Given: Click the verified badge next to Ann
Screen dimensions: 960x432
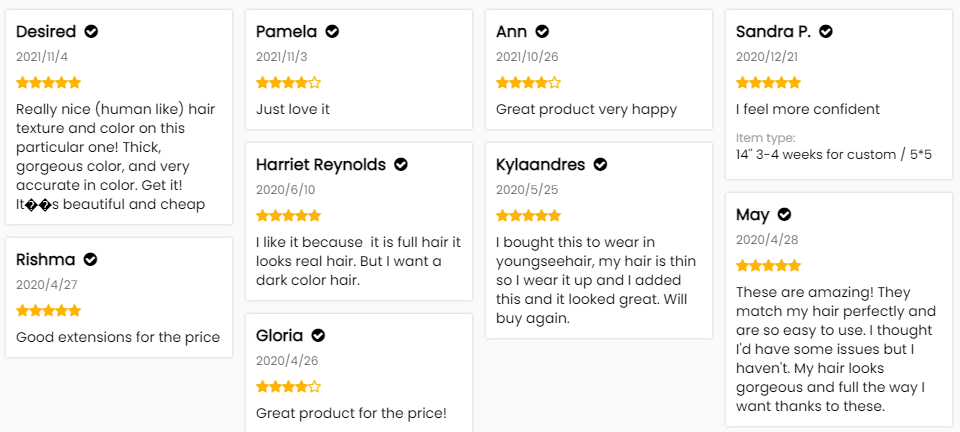Looking at the screenshot, I should (x=542, y=32).
